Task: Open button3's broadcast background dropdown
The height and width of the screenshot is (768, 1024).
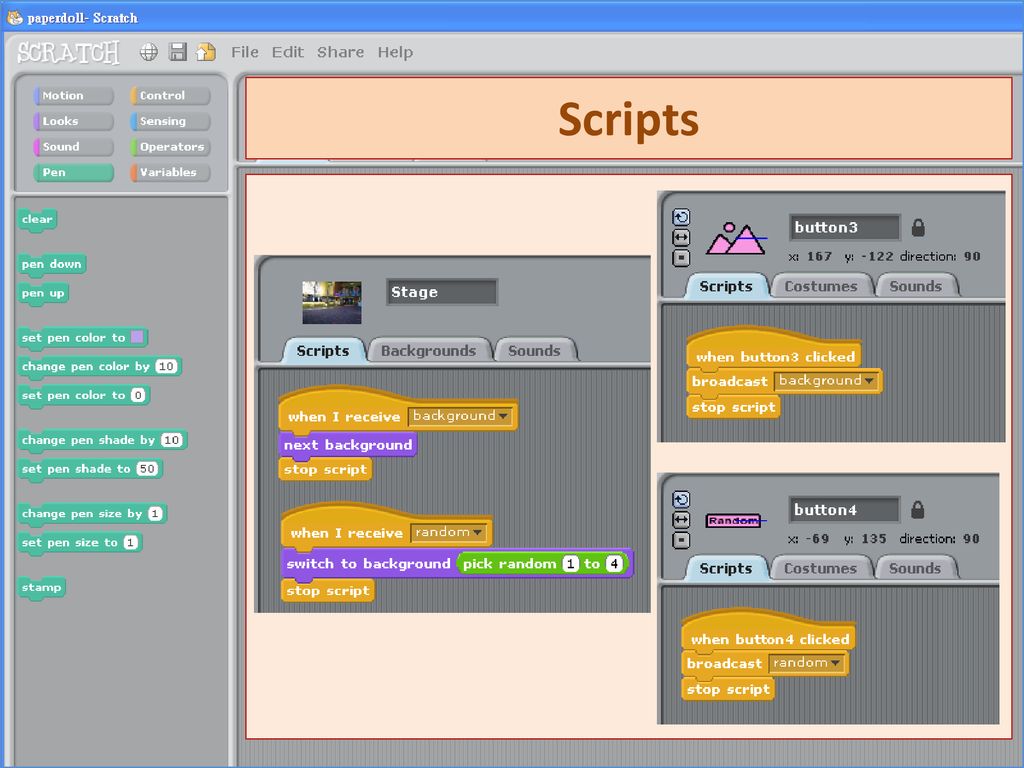Action: (x=826, y=381)
